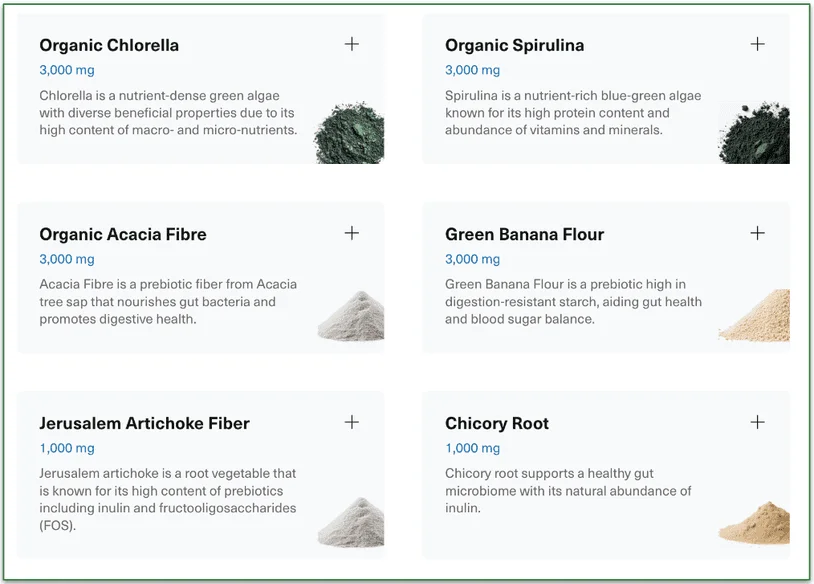Open the 3,000 mg link under Organic Chlorella
This screenshot has width=814, height=584.
pyautogui.click(x=66, y=70)
